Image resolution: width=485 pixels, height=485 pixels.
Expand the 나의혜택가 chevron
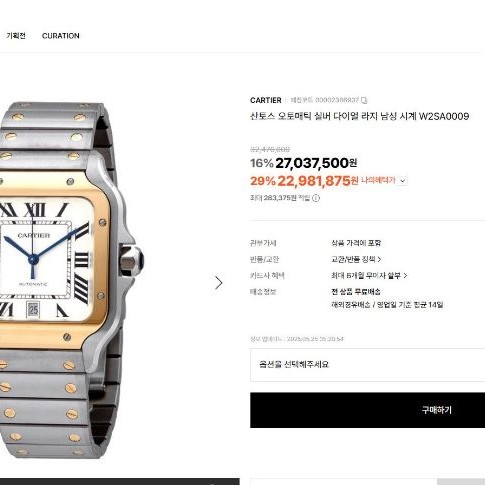tap(403, 181)
